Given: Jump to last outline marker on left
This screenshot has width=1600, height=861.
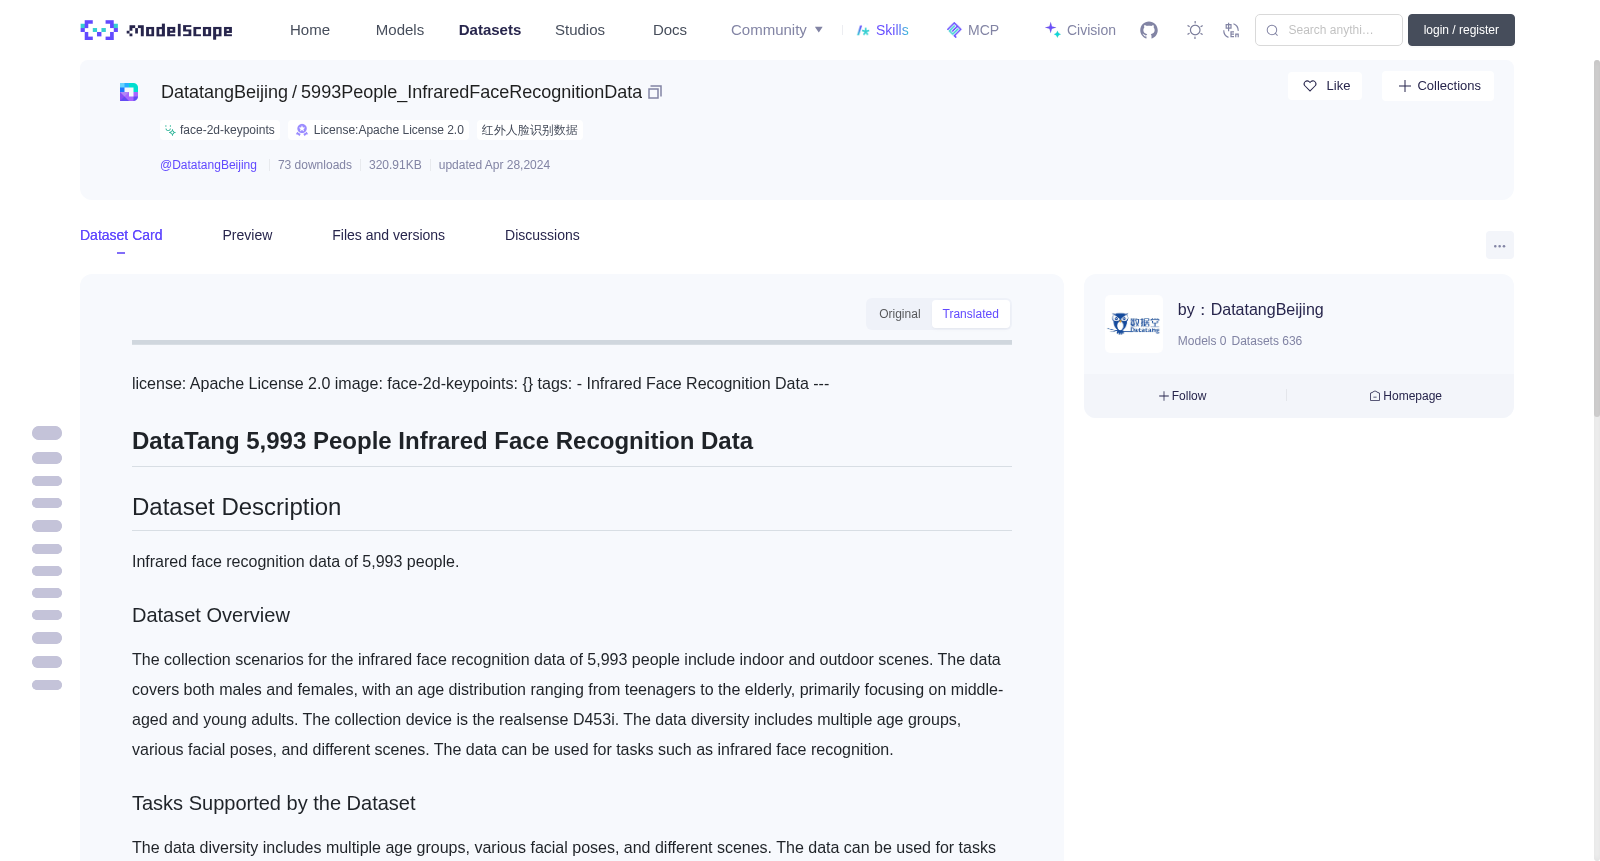Looking at the screenshot, I should click(x=47, y=685).
